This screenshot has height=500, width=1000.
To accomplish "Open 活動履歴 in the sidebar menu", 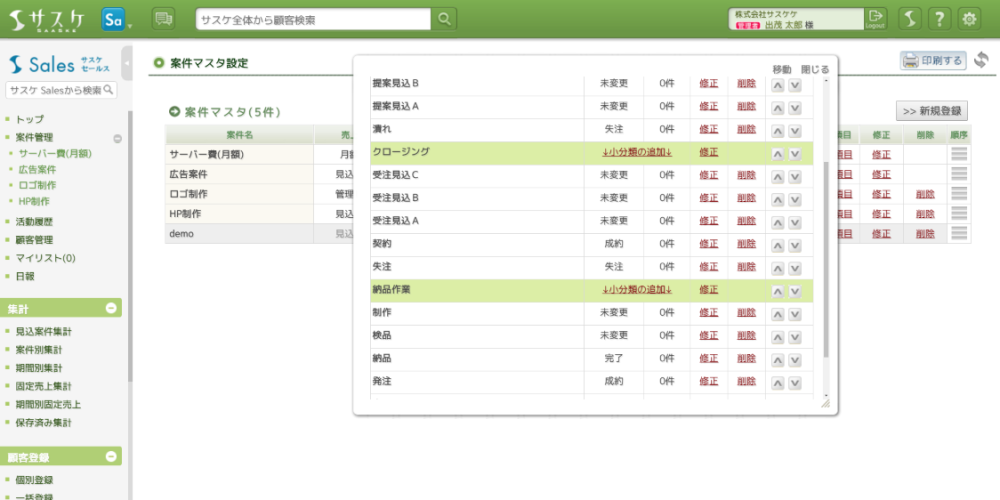I will pos(35,222).
